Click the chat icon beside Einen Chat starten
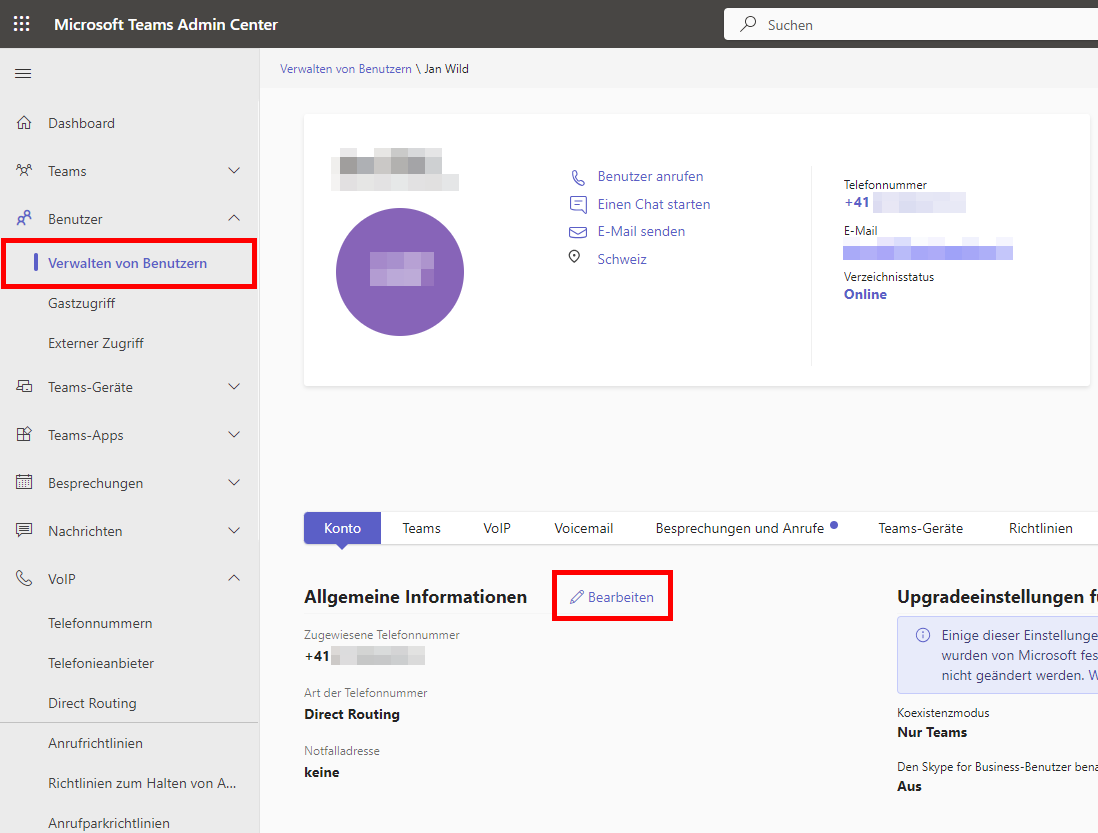Image resolution: width=1098 pixels, height=833 pixels. pos(578,204)
